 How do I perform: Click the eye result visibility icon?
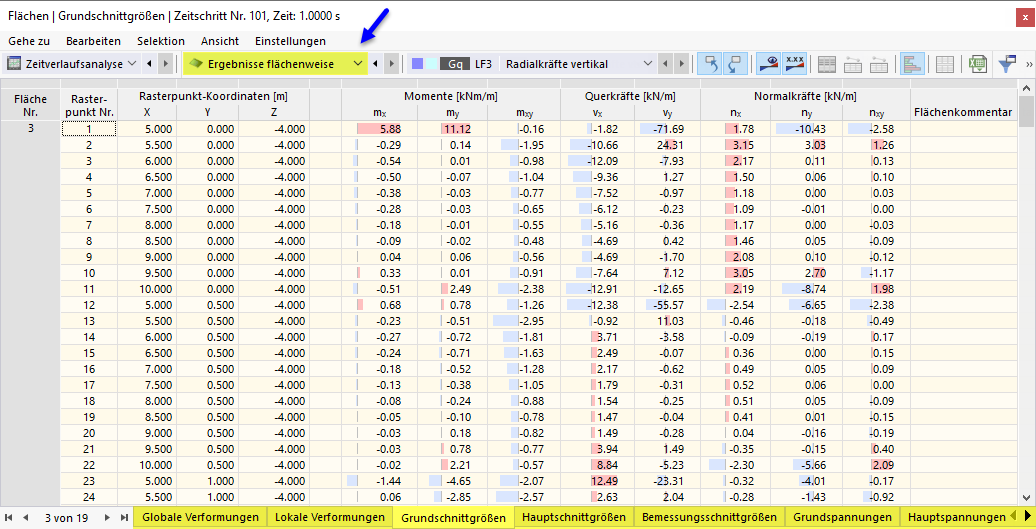[768, 64]
